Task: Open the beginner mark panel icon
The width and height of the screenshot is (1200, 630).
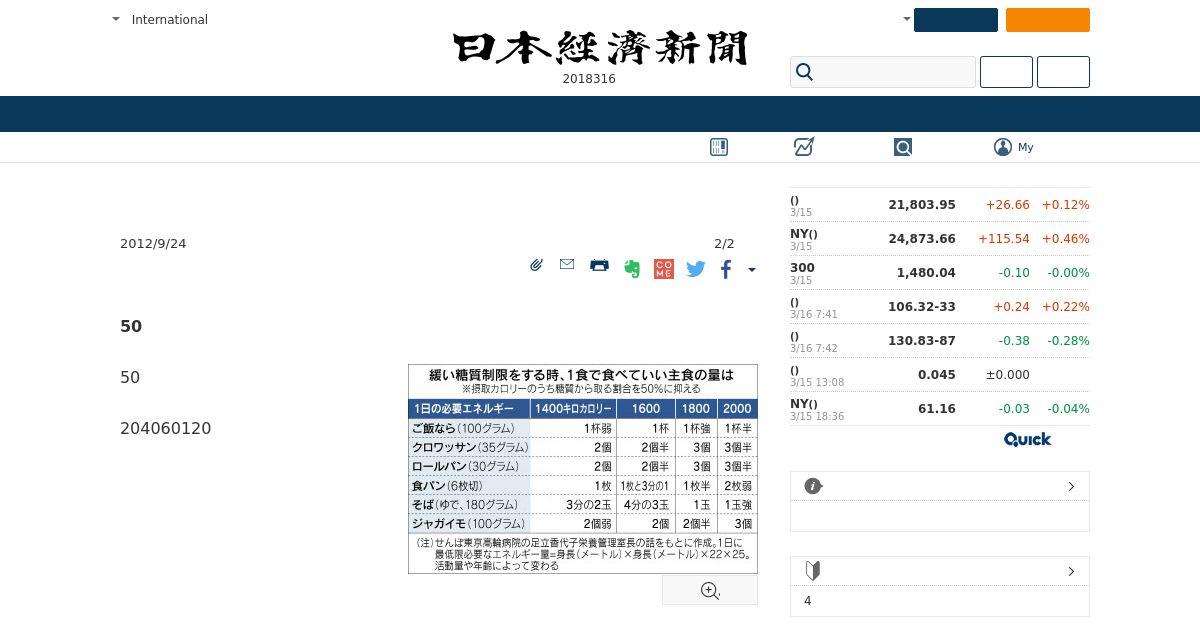Action: click(x=813, y=571)
